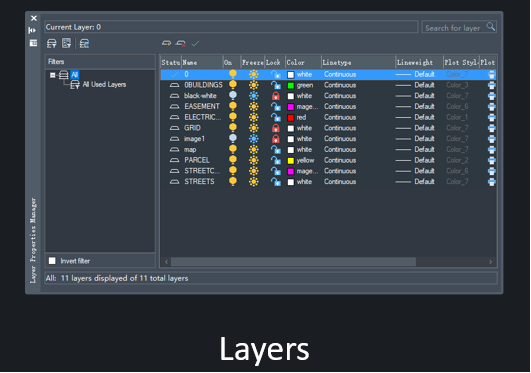This screenshot has width=531, height=373.
Task: Open the Layer States Manager icon
Action: point(84,43)
